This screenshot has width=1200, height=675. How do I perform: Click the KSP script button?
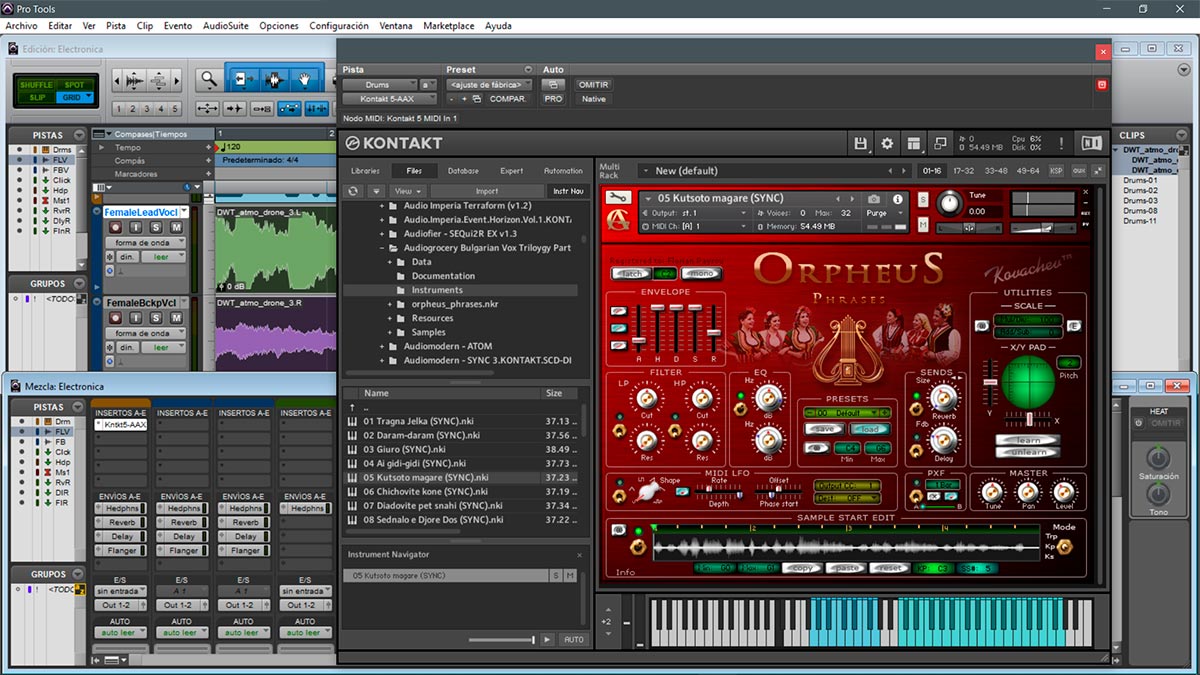click(x=1057, y=171)
